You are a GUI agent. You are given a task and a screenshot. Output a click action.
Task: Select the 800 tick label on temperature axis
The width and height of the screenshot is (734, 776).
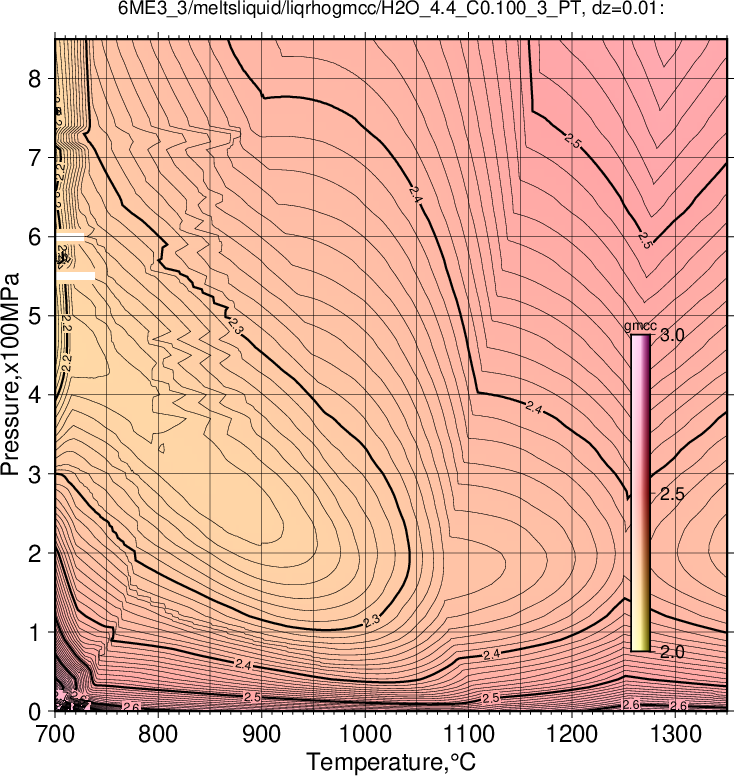click(x=158, y=734)
